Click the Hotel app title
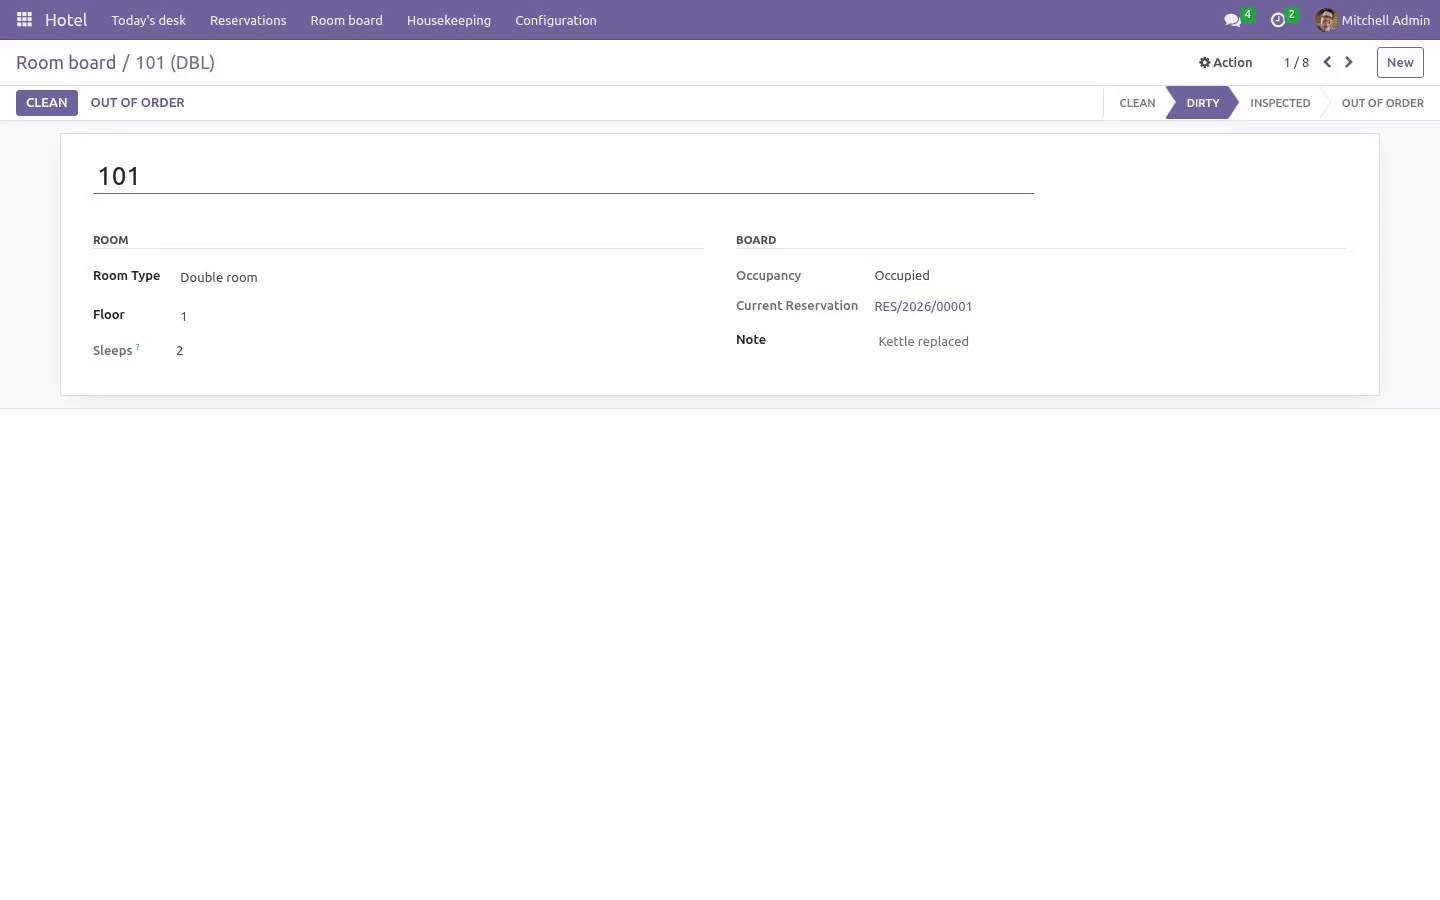This screenshot has height=900, width=1440. [x=66, y=20]
